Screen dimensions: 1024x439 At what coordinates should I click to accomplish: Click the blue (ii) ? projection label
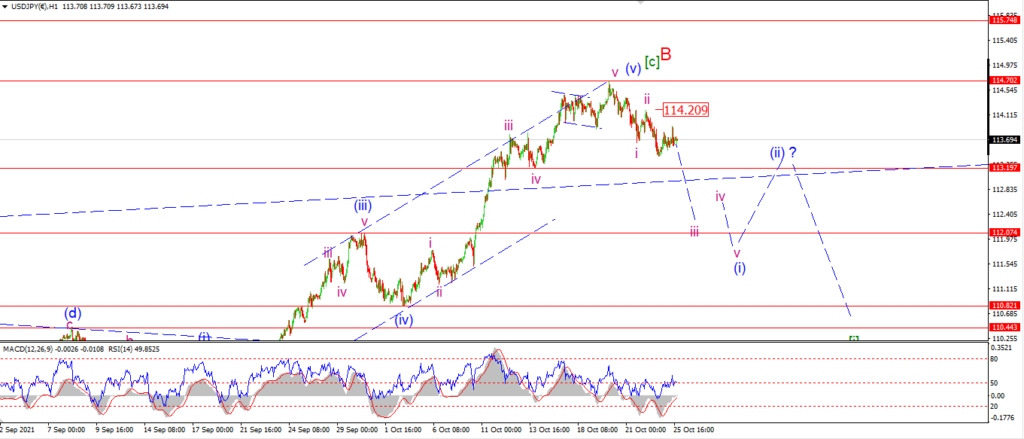click(782, 153)
